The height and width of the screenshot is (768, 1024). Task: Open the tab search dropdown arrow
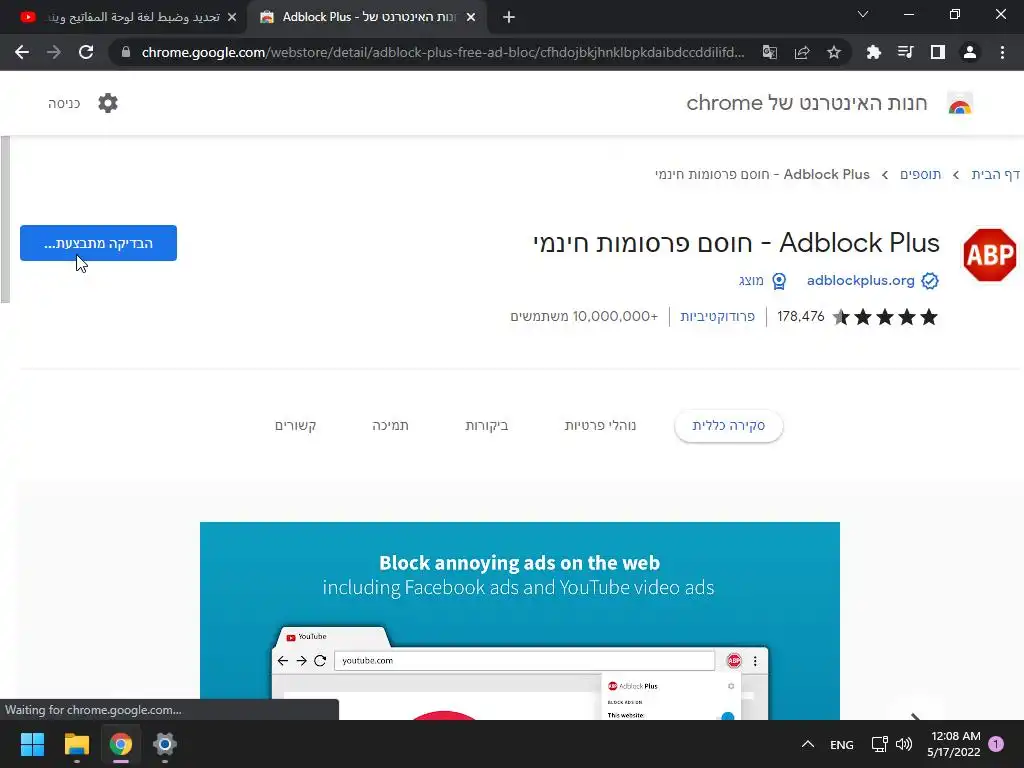click(x=863, y=14)
